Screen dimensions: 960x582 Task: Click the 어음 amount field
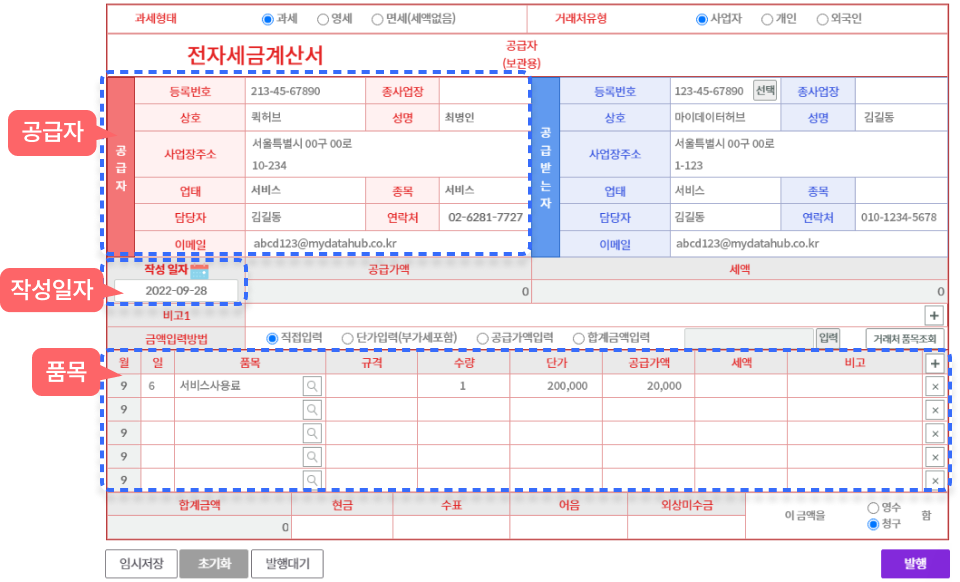click(x=569, y=528)
